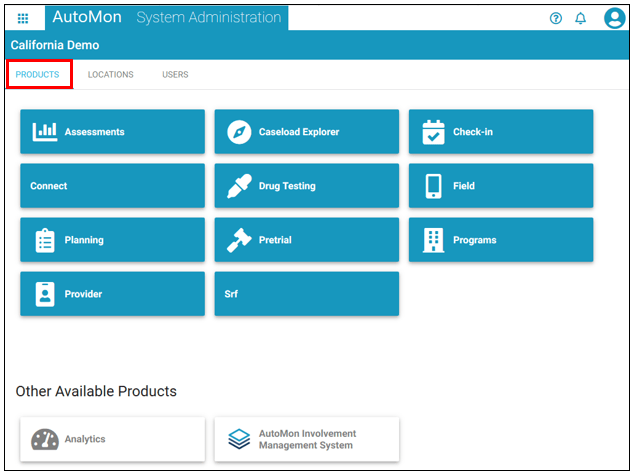Click the Caseload Explorer compass icon
This screenshot has width=636, height=473.
pyautogui.click(x=239, y=132)
